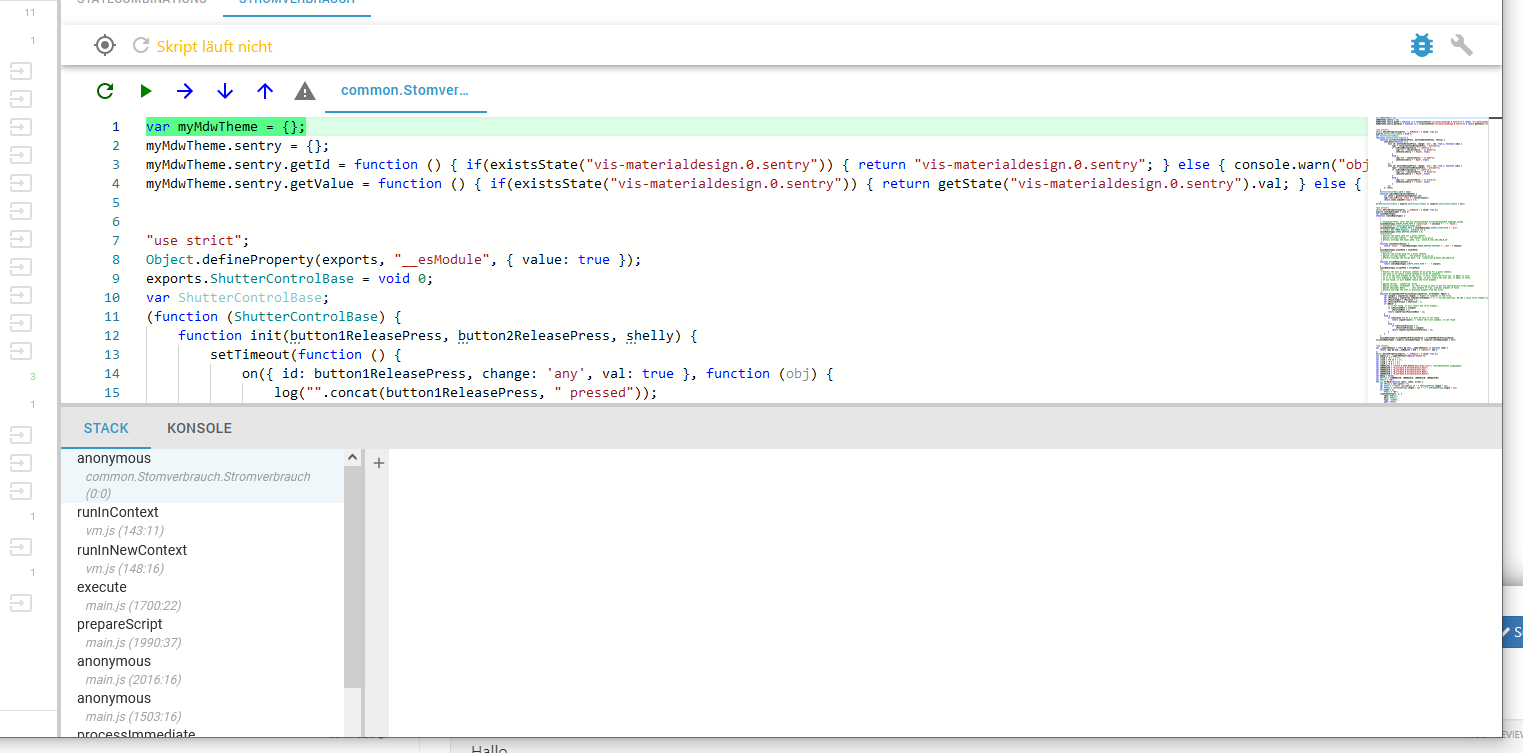Toggle pause on exceptions warning triangle

(305, 91)
